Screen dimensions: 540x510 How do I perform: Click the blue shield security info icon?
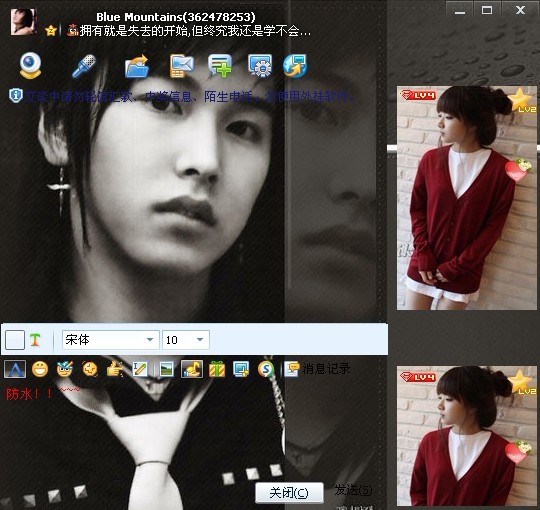coord(15,95)
